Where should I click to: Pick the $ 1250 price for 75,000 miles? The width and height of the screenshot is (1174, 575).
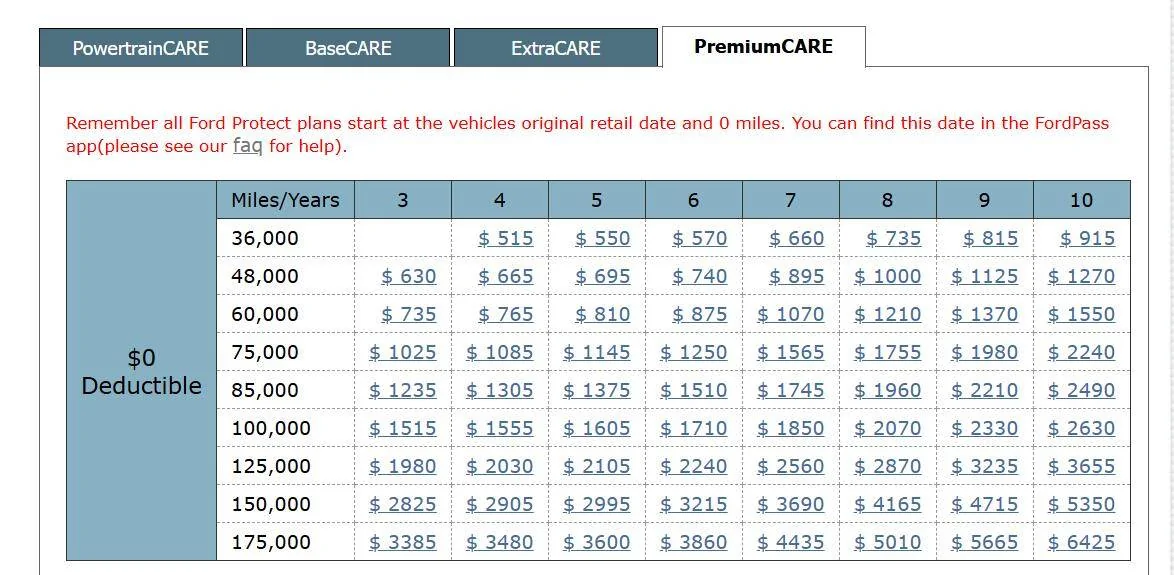click(693, 352)
